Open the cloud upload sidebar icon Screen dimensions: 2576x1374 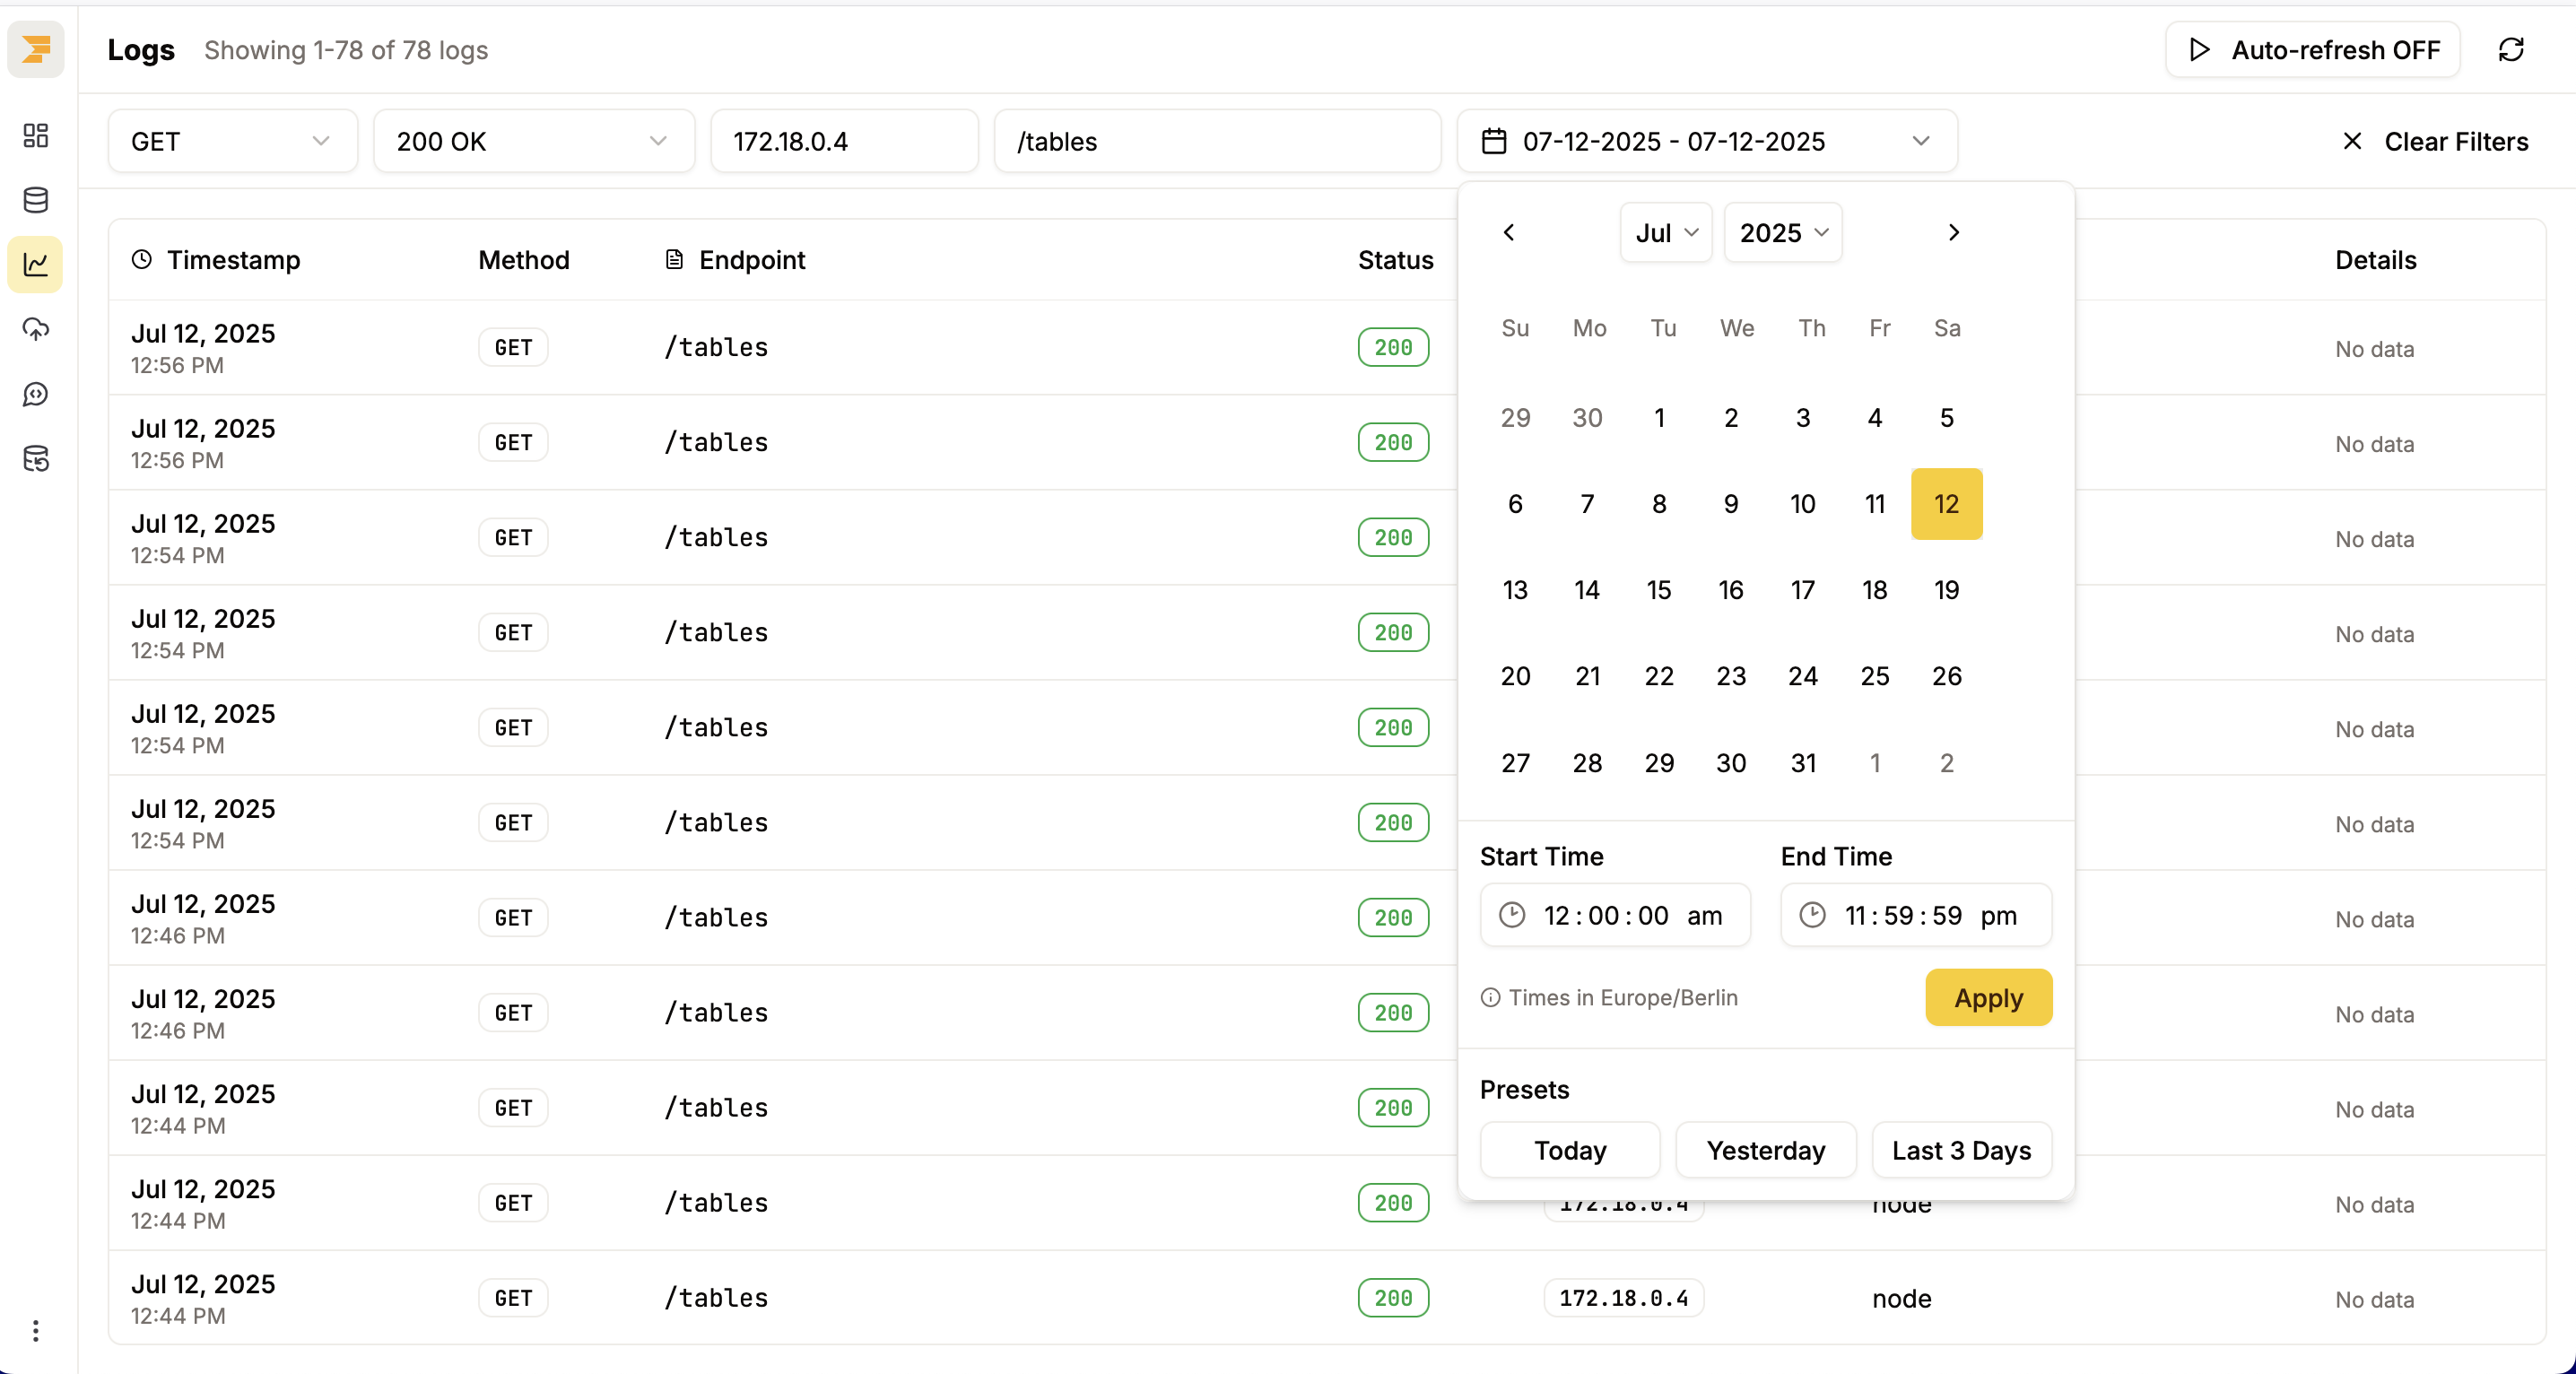pos(36,329)
